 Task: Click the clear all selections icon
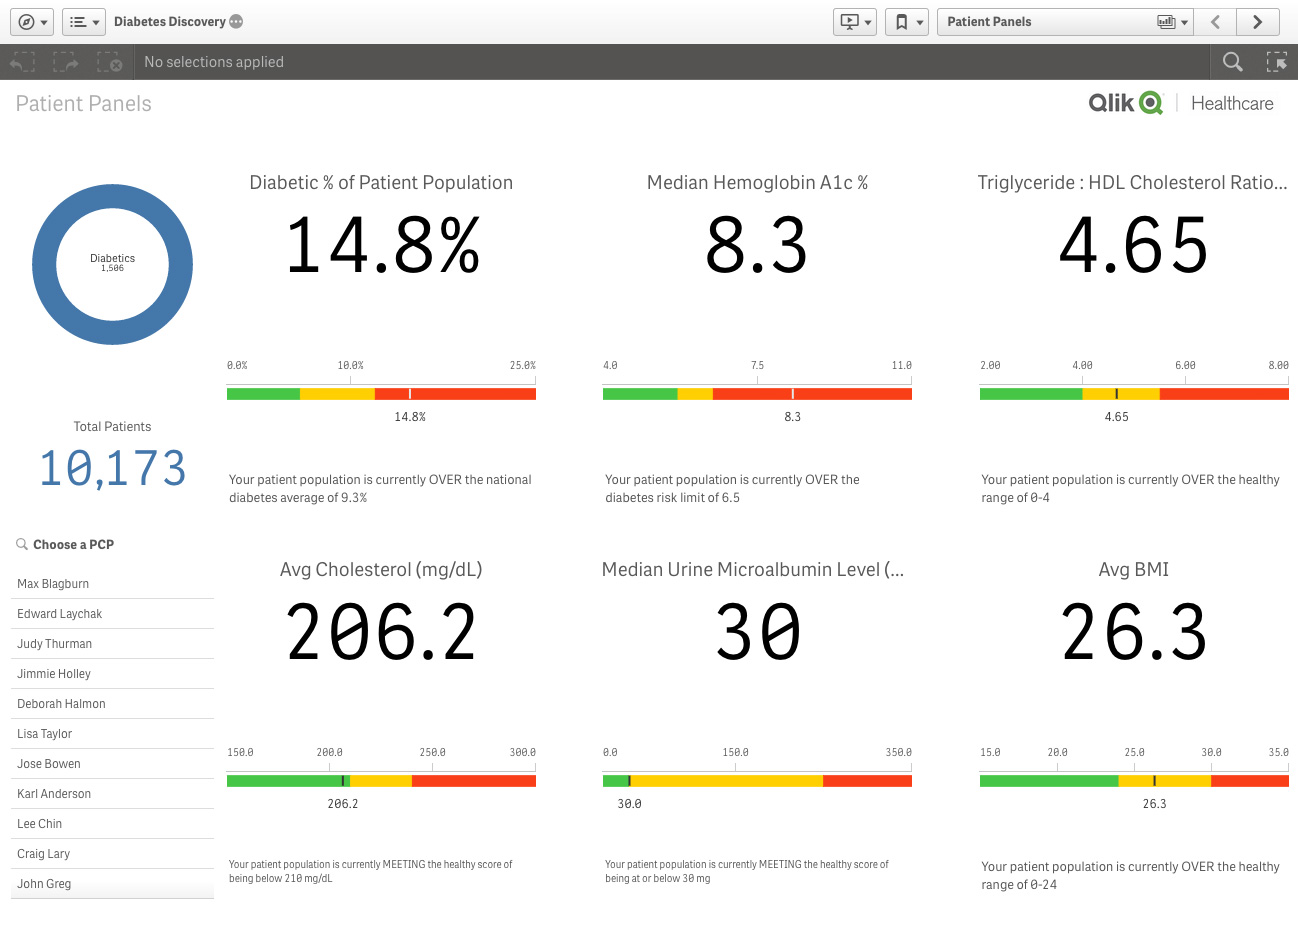110,61
